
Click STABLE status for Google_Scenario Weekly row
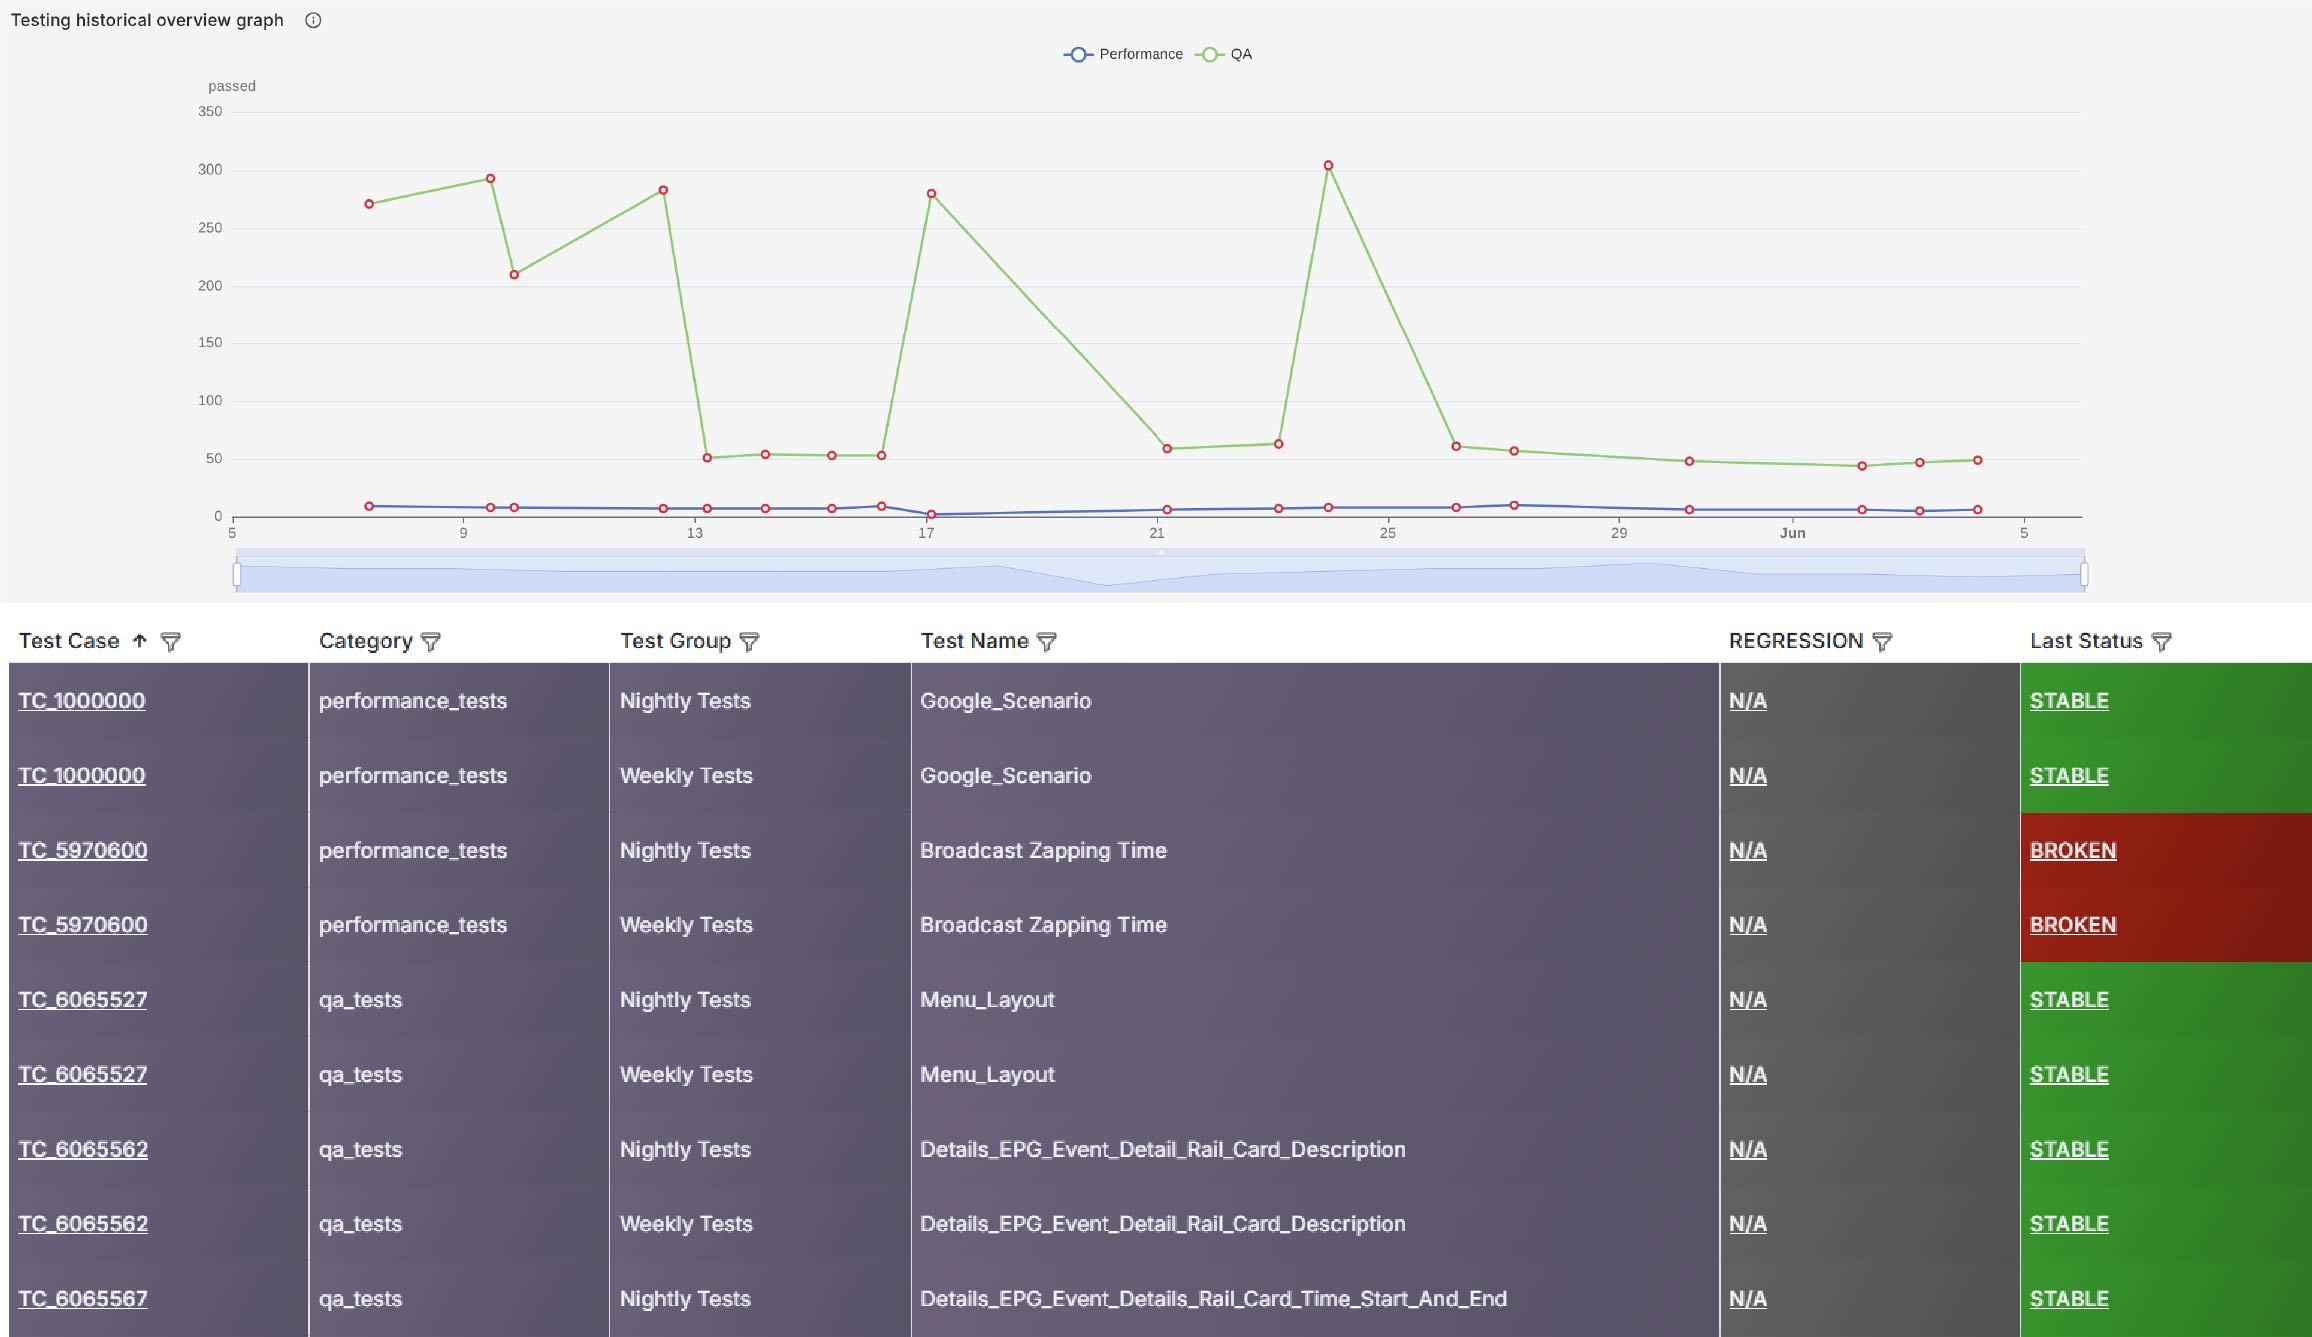(x=2069, y=776)
